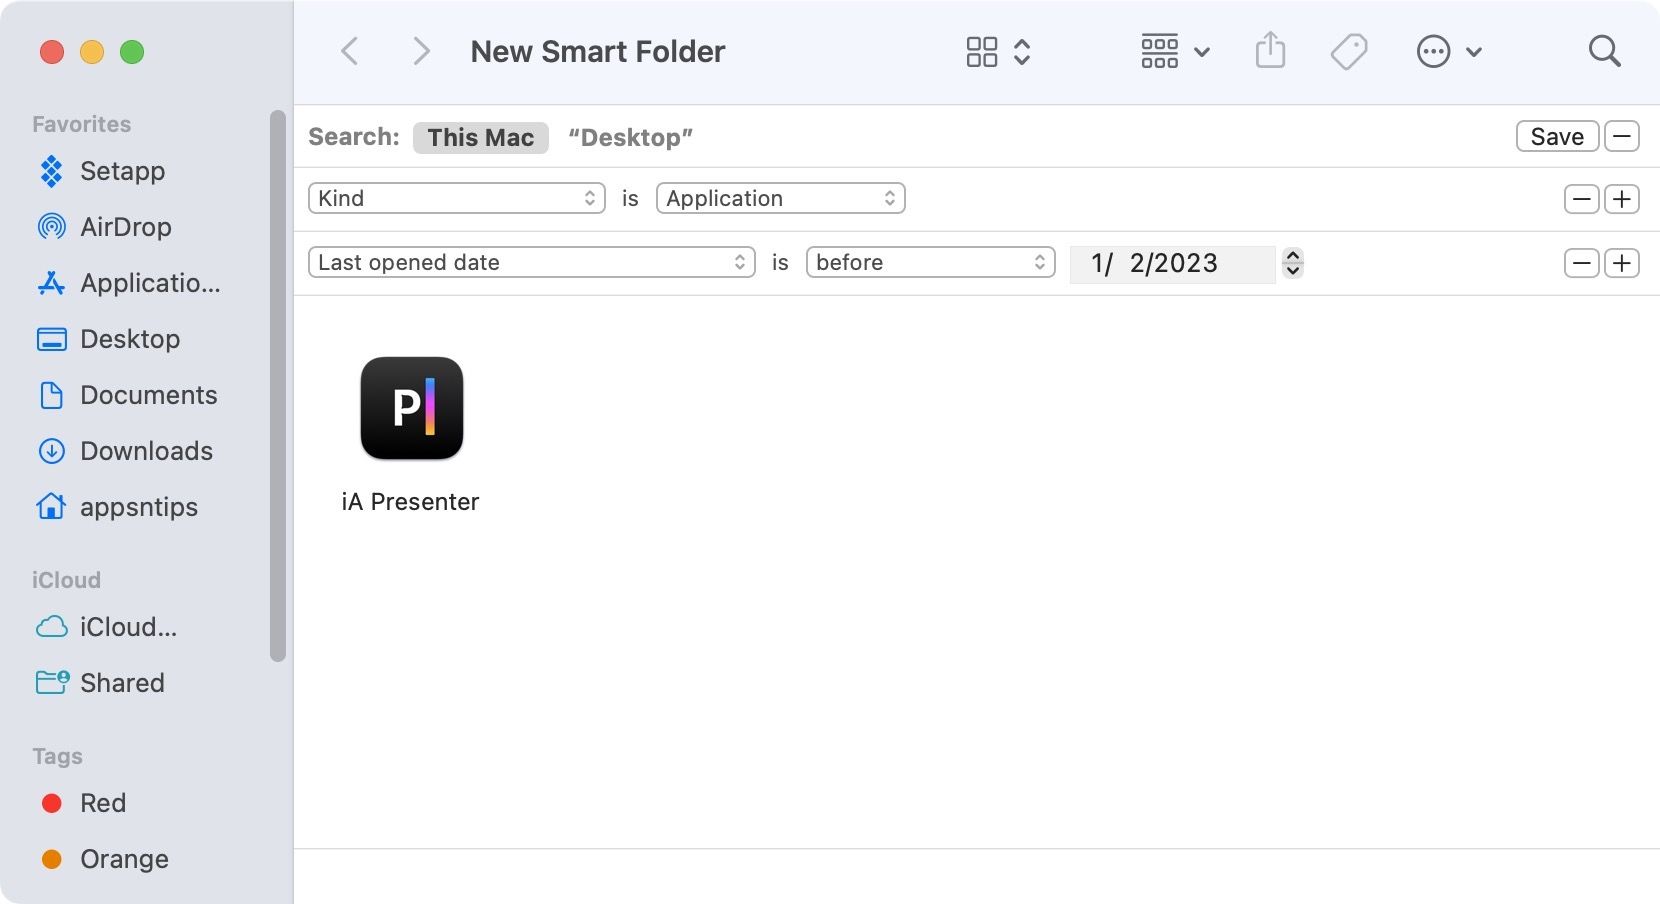Open the Kind criteria dropdown
1660x904 pixels.
(456, 198)
